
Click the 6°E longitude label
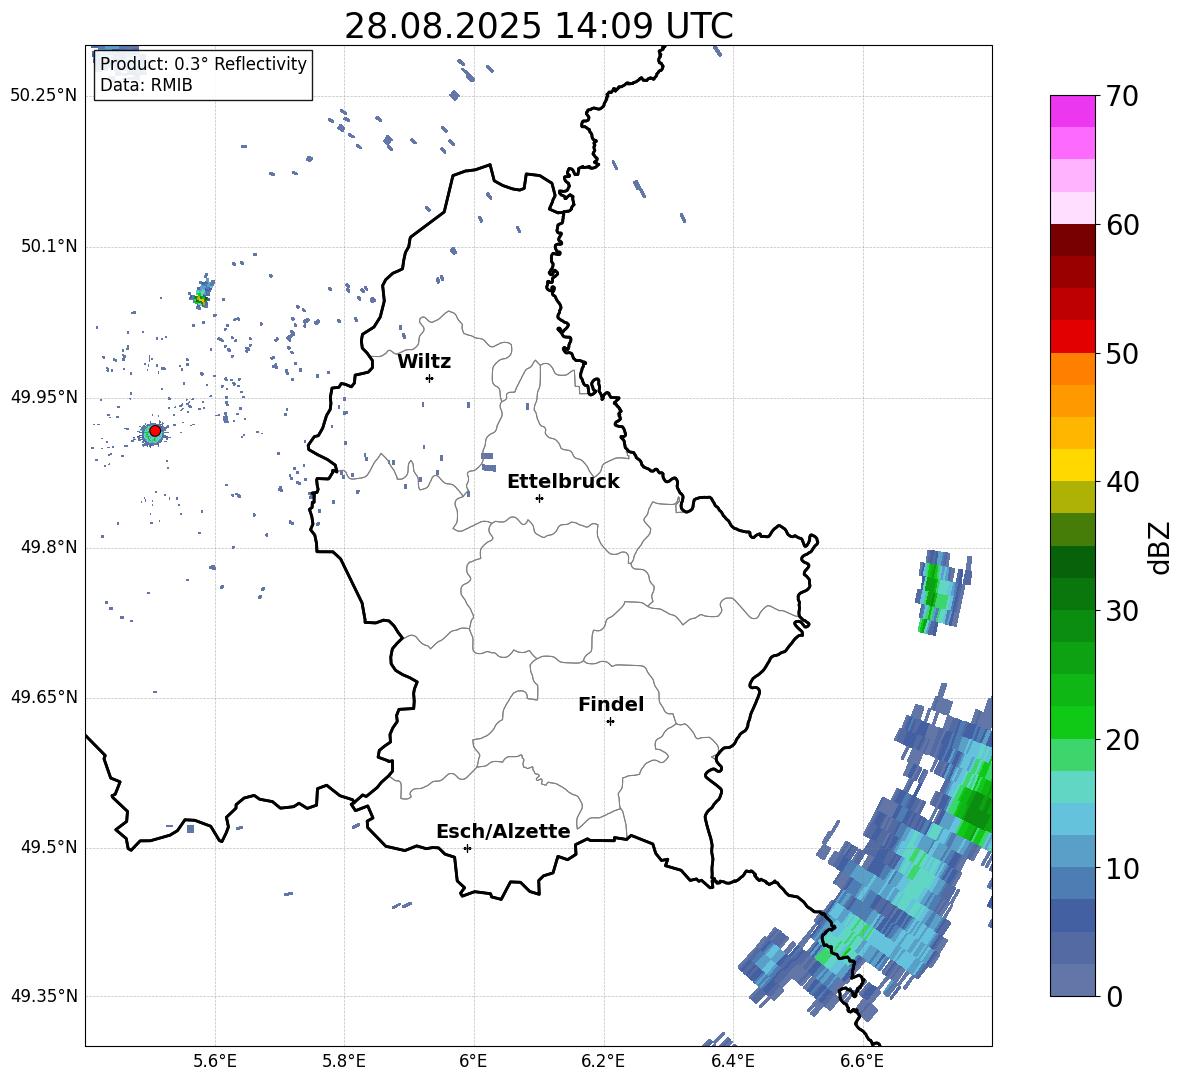(x=473, y=1062)
